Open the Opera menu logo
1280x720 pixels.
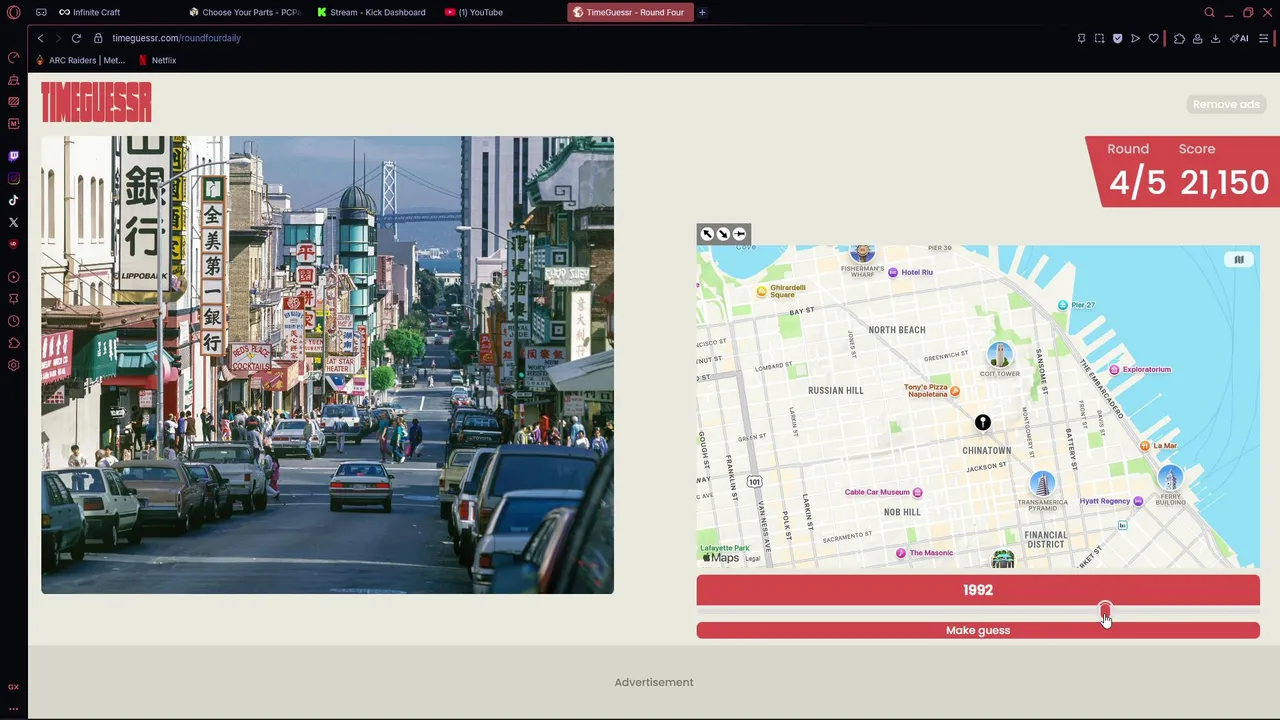pyautogui.click(x=13, y=12)
